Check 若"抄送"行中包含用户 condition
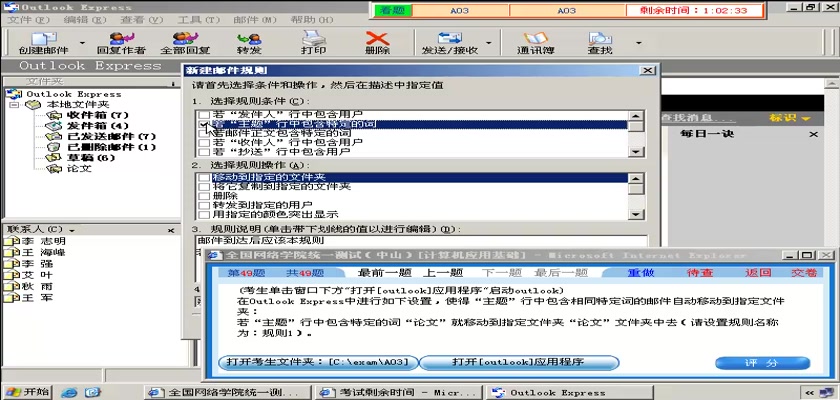 [x=203, y=152]
